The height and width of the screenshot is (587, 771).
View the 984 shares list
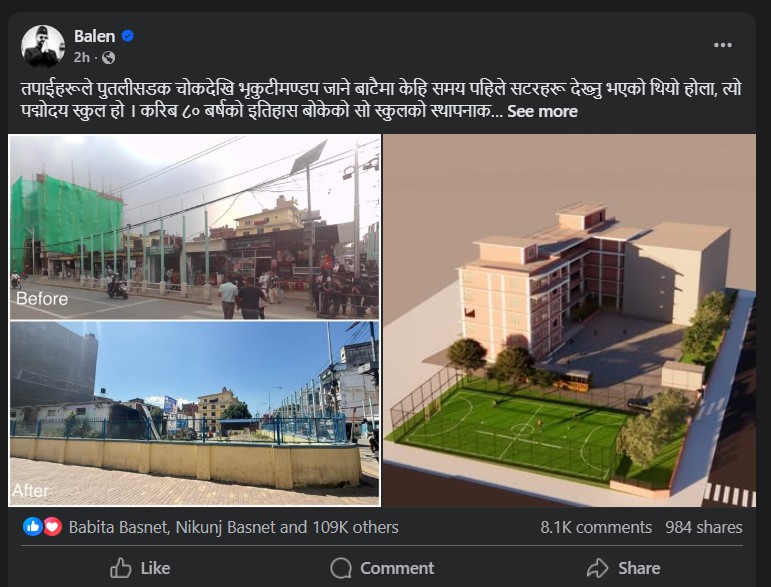coord(704,527)
